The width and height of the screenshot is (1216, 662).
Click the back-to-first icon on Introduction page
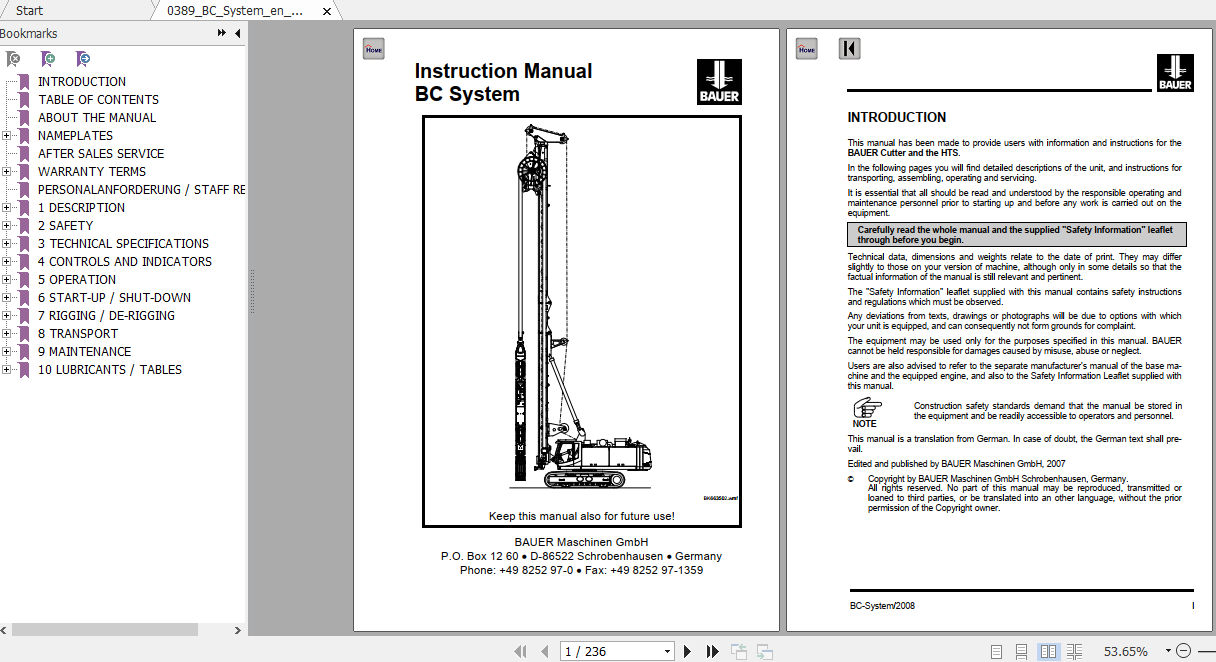pos(849,48)
